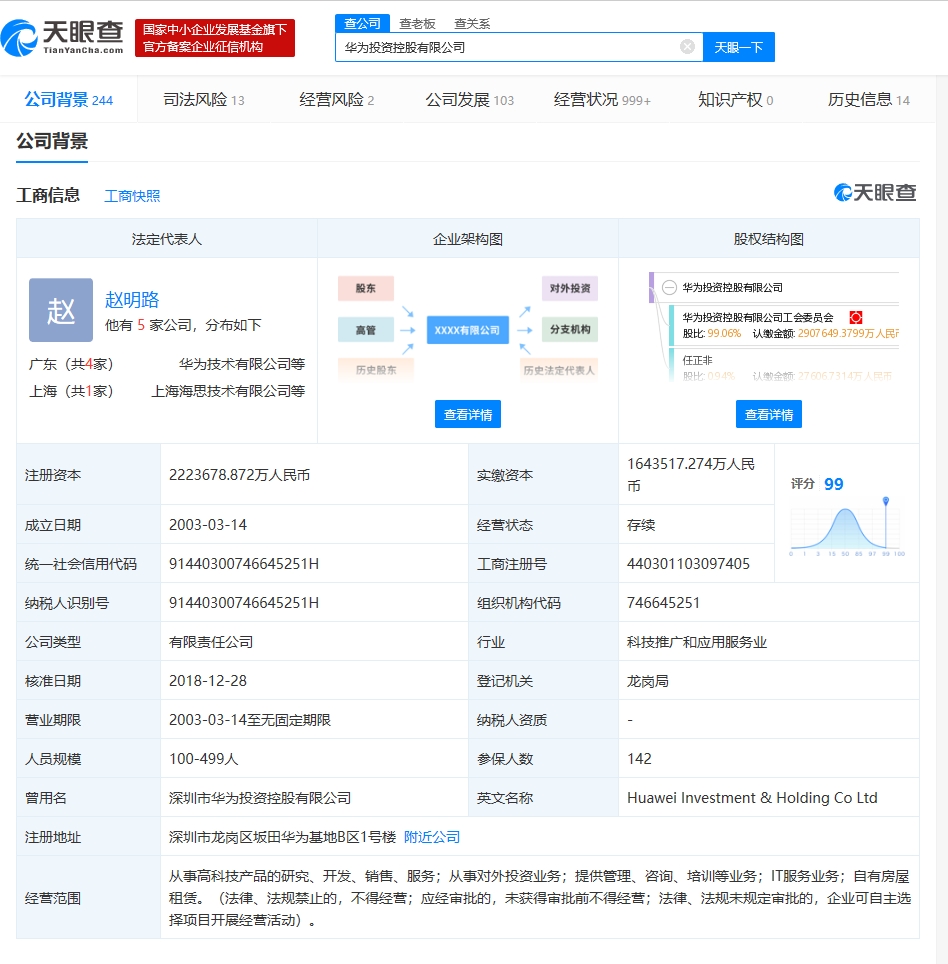The height and width of the screenshot is (964, 948).
Task: Open the 知识产权 0 section tab
Action: point(735,100)
